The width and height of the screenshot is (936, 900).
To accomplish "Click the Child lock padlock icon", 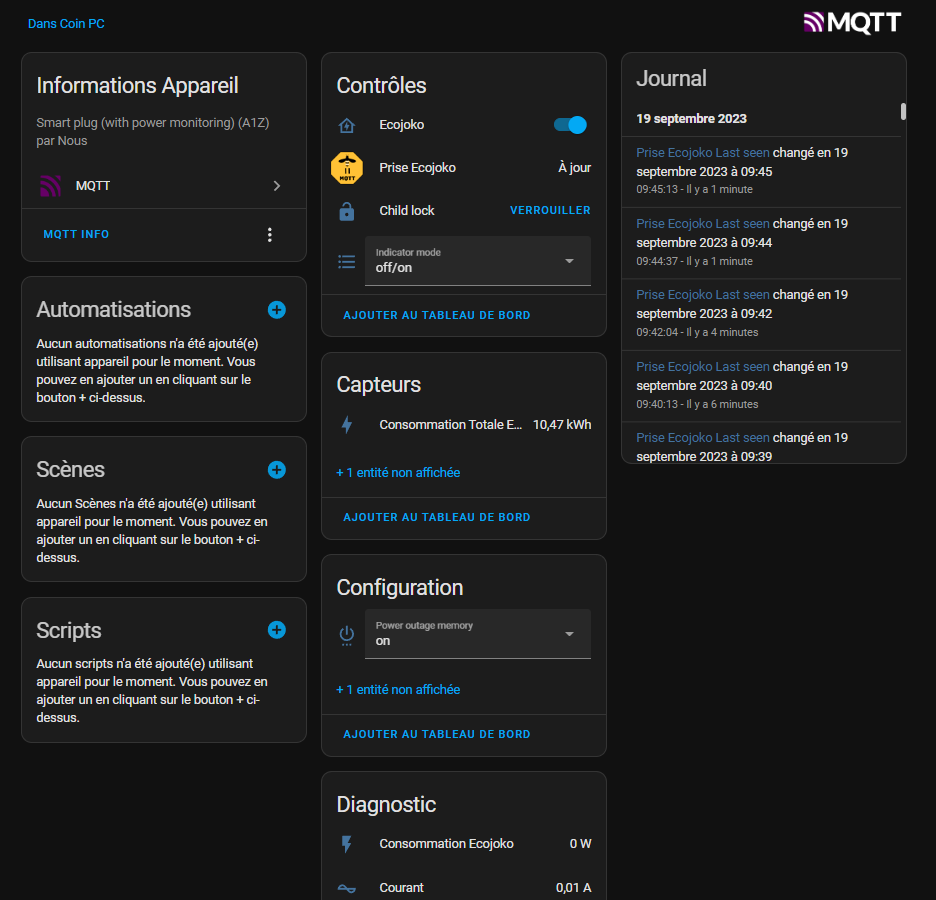I will tap(347, 211).
